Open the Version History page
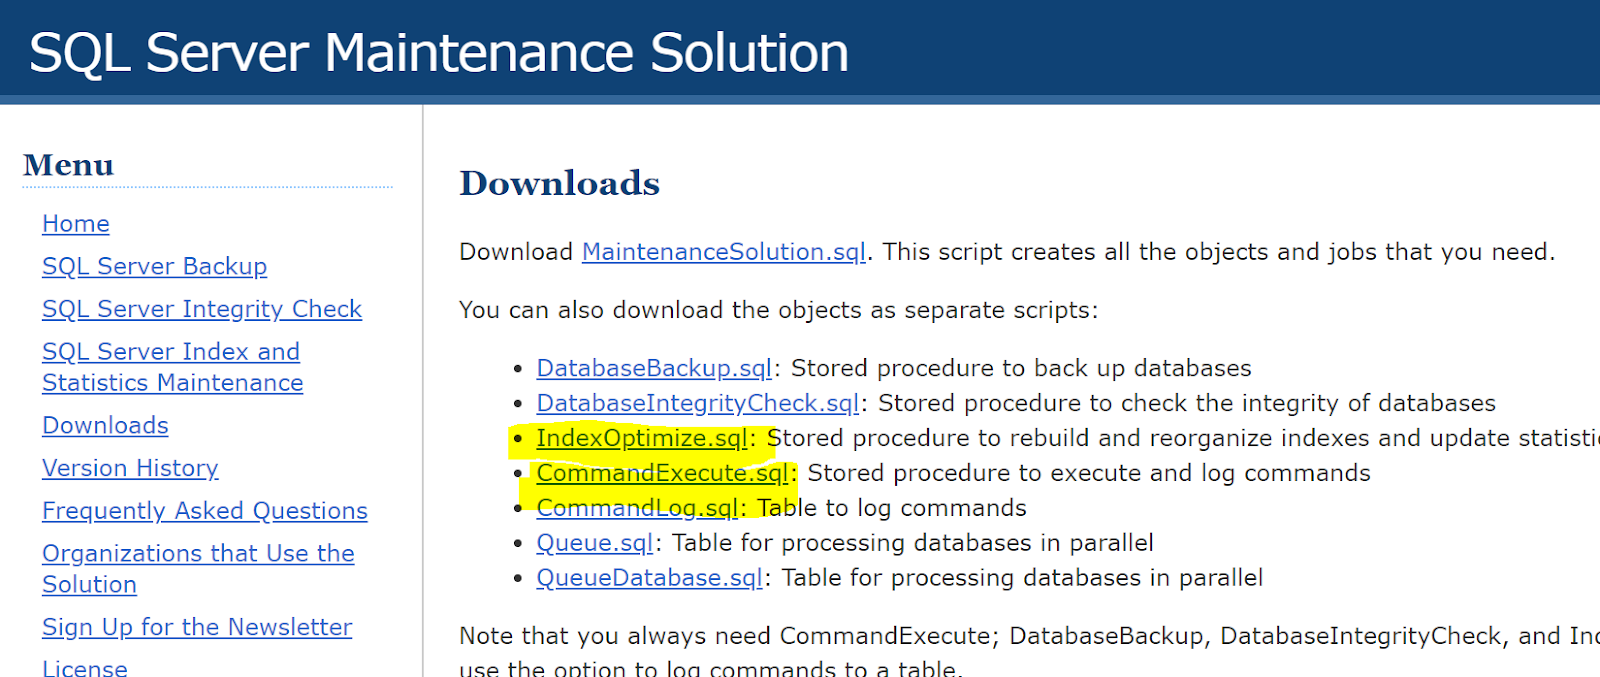The height and width of the screenshot is (677, 1600). coord(130,467)
